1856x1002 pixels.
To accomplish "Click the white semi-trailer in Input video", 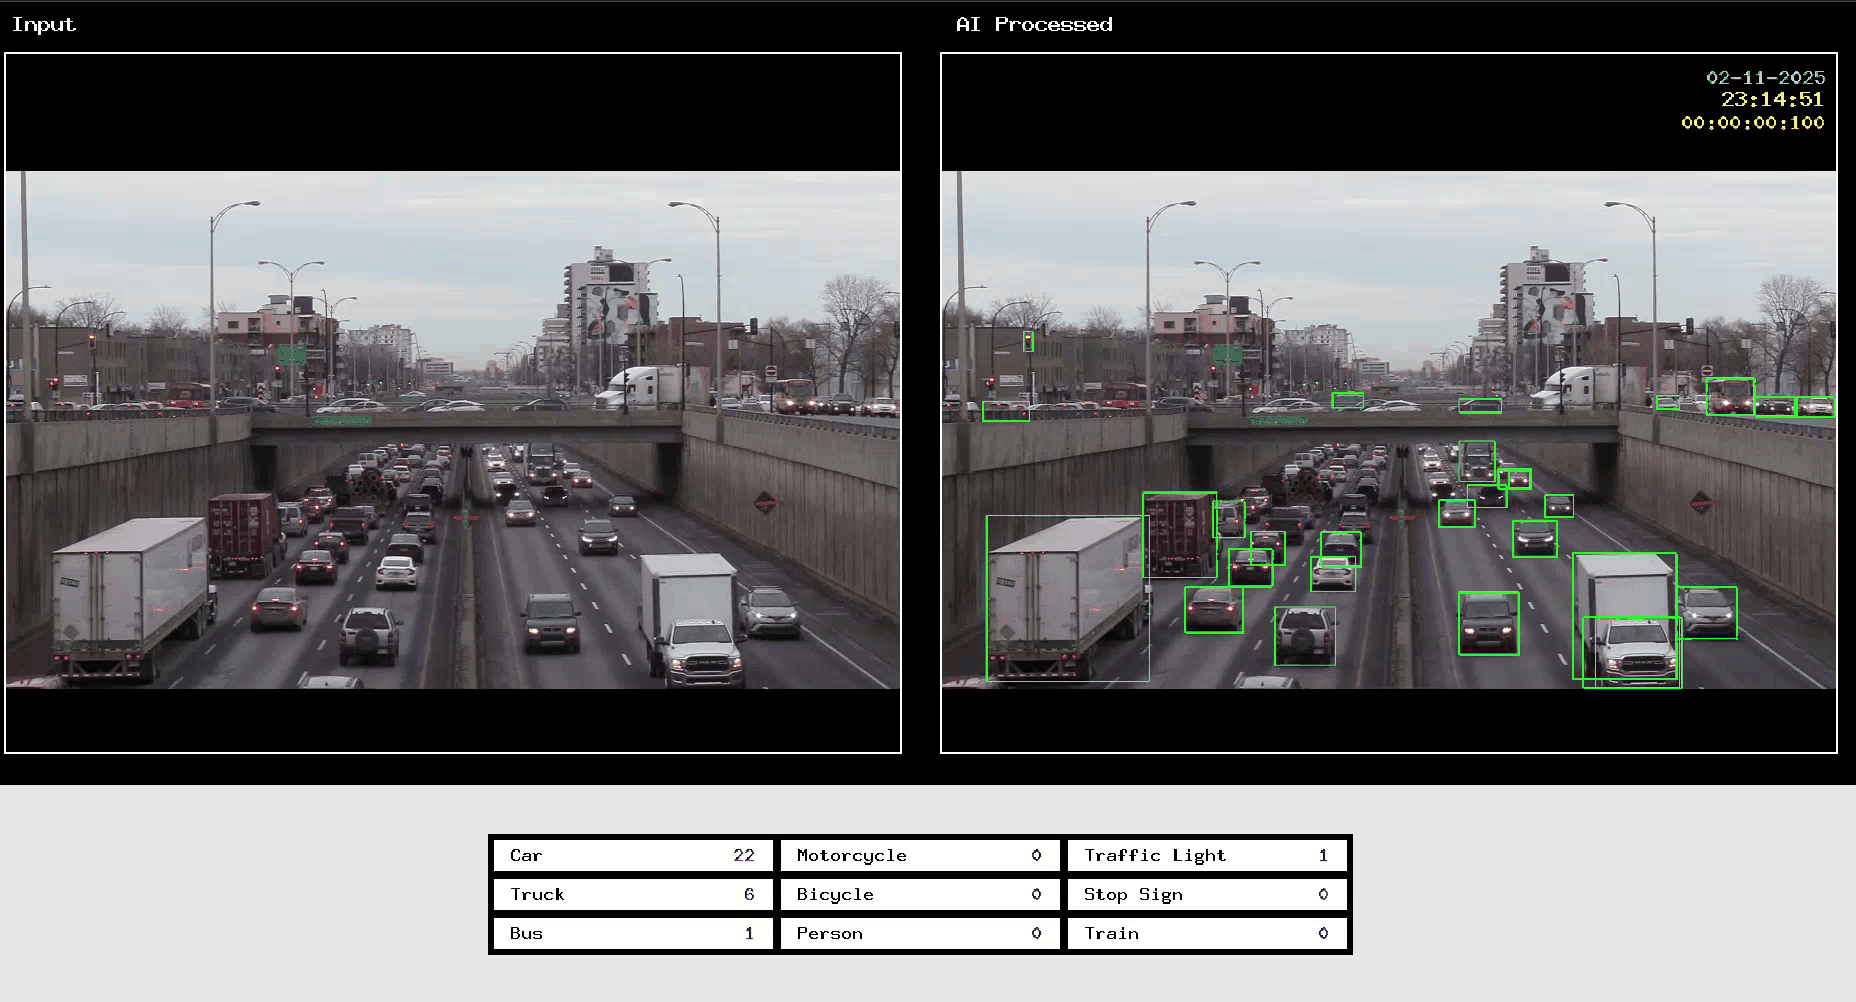I will pos(130,598).
